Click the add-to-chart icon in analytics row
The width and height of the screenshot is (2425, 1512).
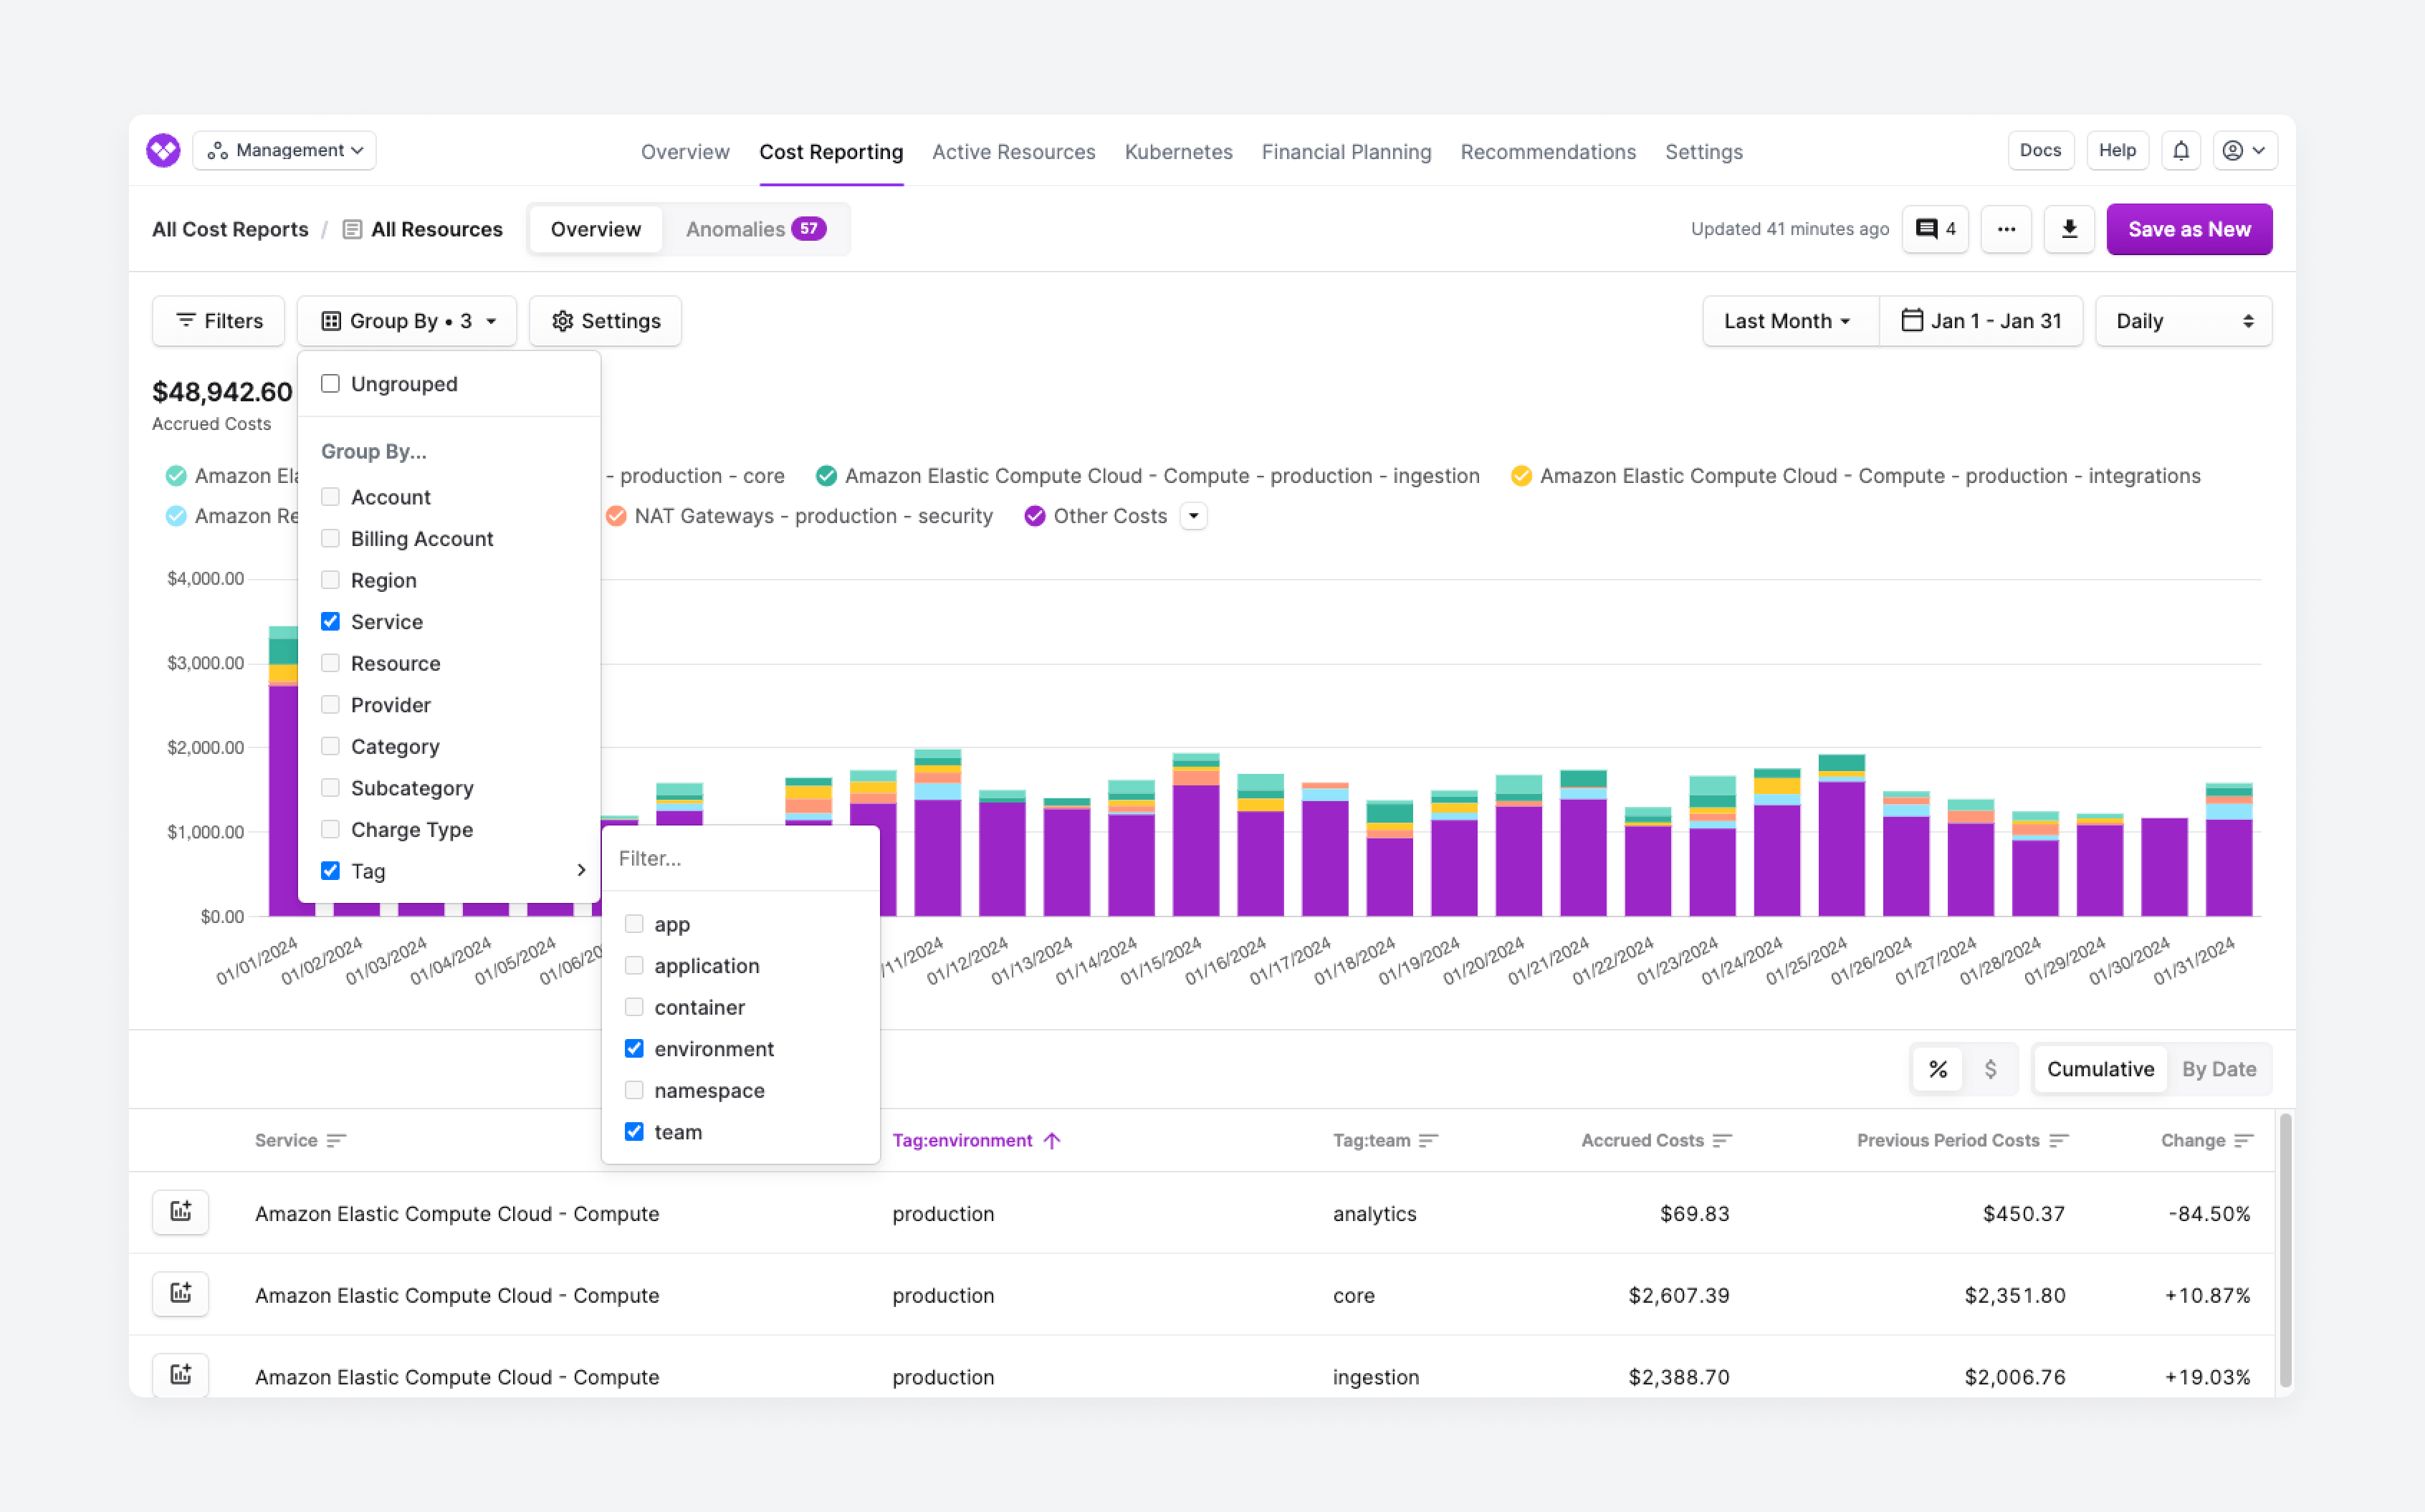pos(180,1212)
